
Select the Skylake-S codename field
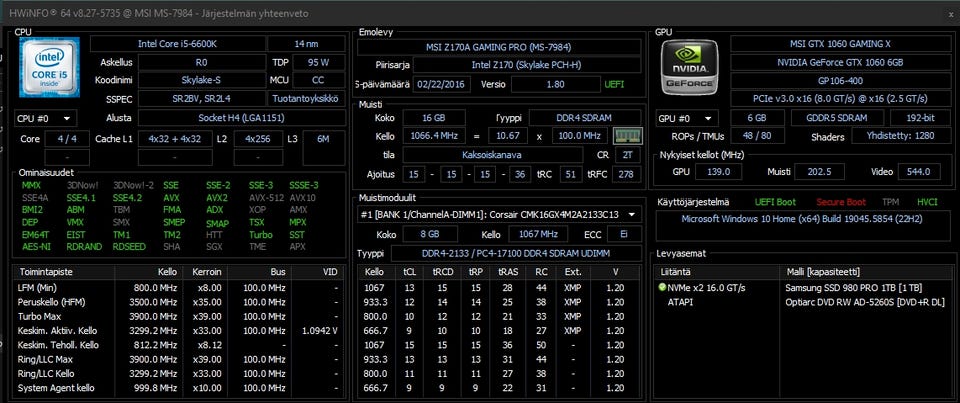(202, 80)
